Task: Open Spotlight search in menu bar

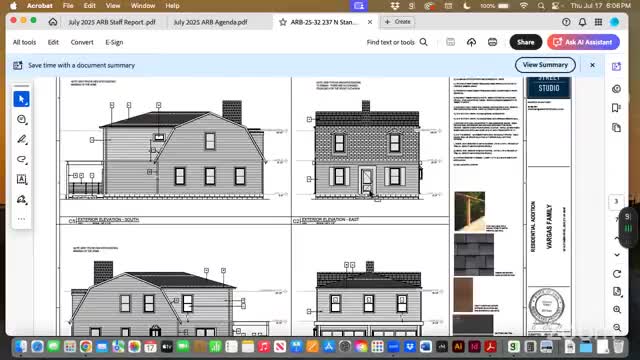Action: (541, 6)
